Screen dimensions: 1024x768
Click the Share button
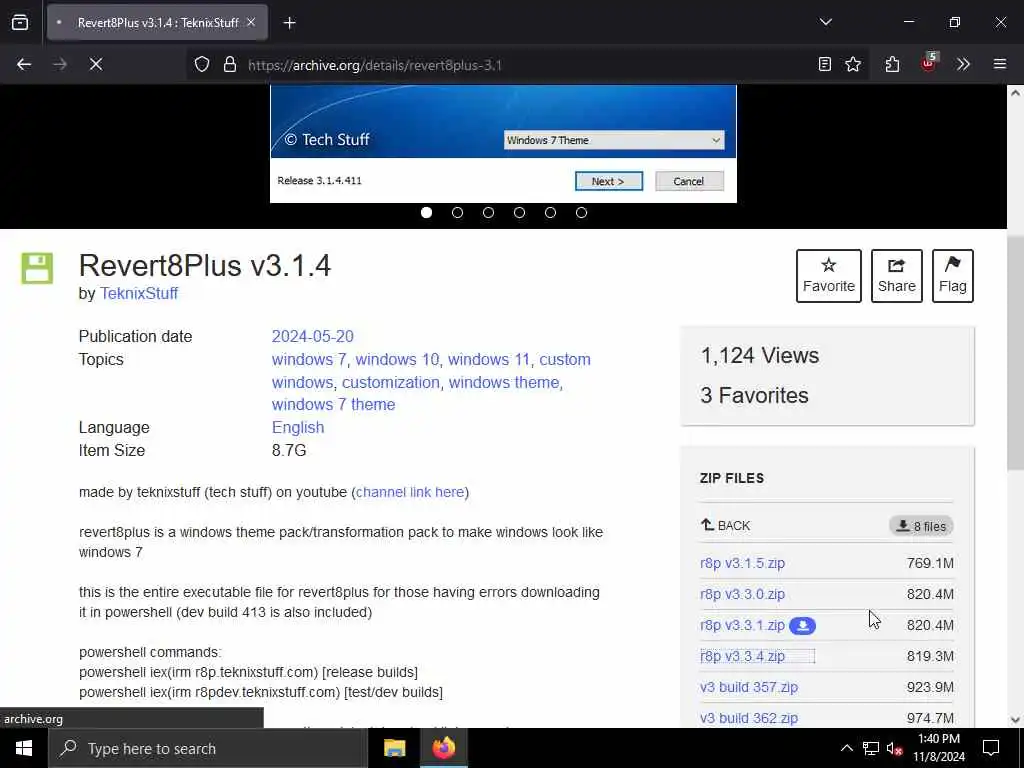point(897,276)
